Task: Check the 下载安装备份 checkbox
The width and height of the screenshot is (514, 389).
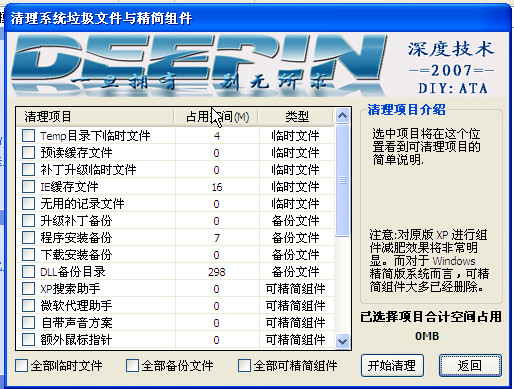Action: pos(28,255)
